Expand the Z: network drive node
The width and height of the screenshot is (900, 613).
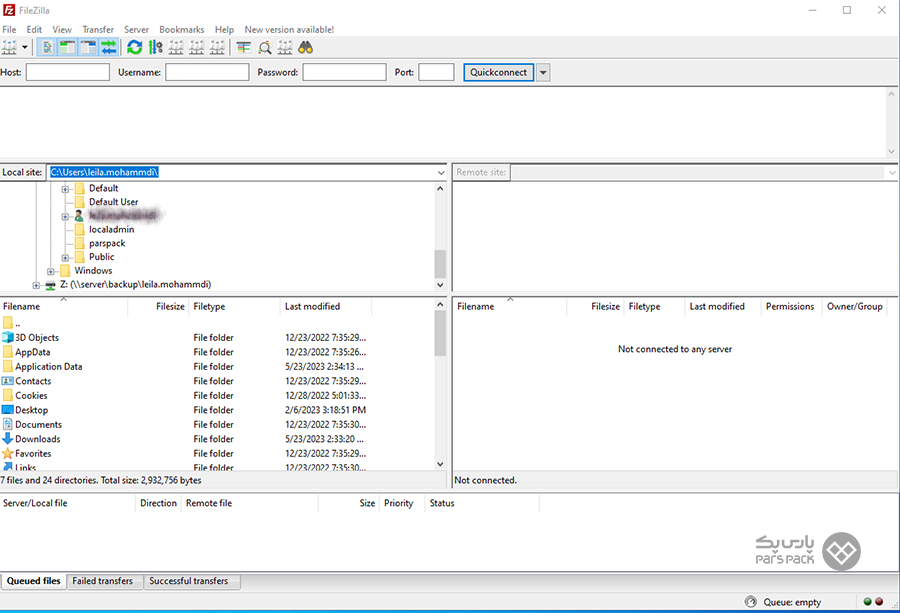click(36, 285)
